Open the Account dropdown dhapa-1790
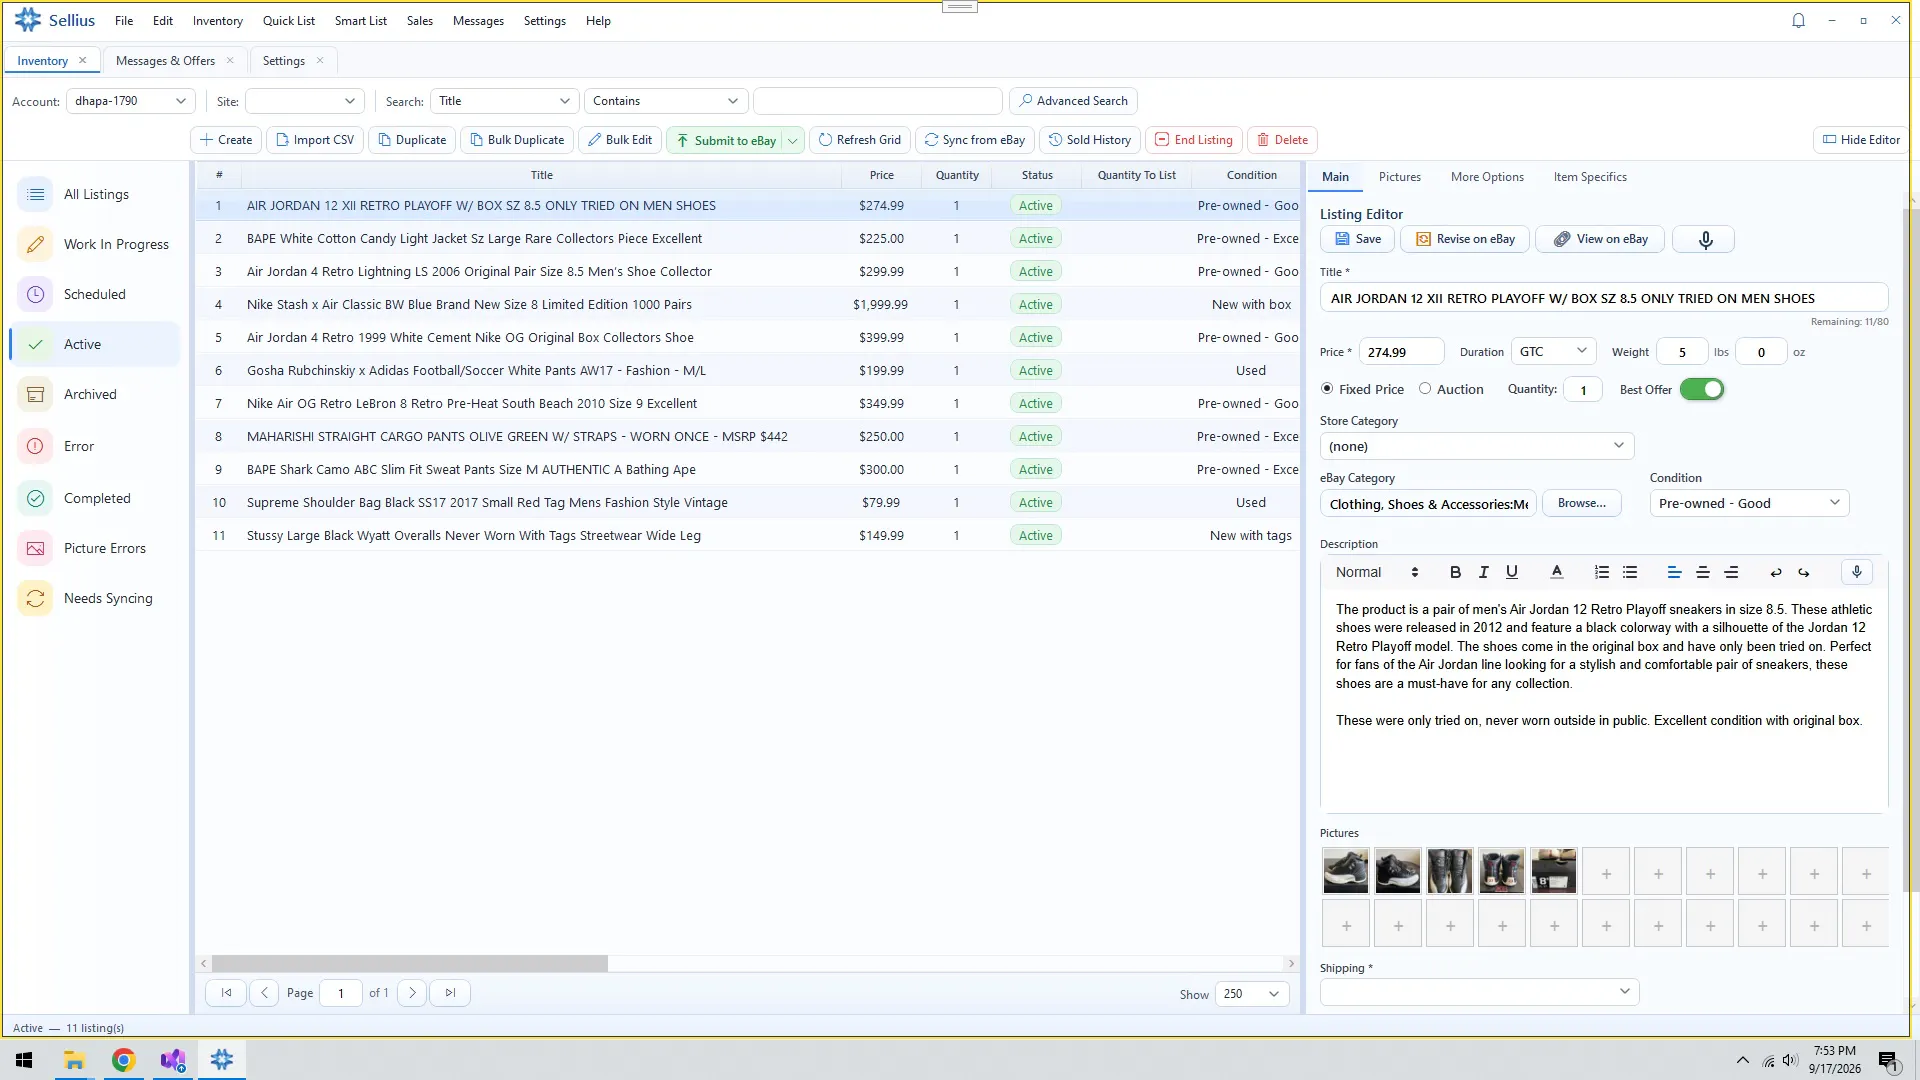1920x1080 pixels. (131, 101)
